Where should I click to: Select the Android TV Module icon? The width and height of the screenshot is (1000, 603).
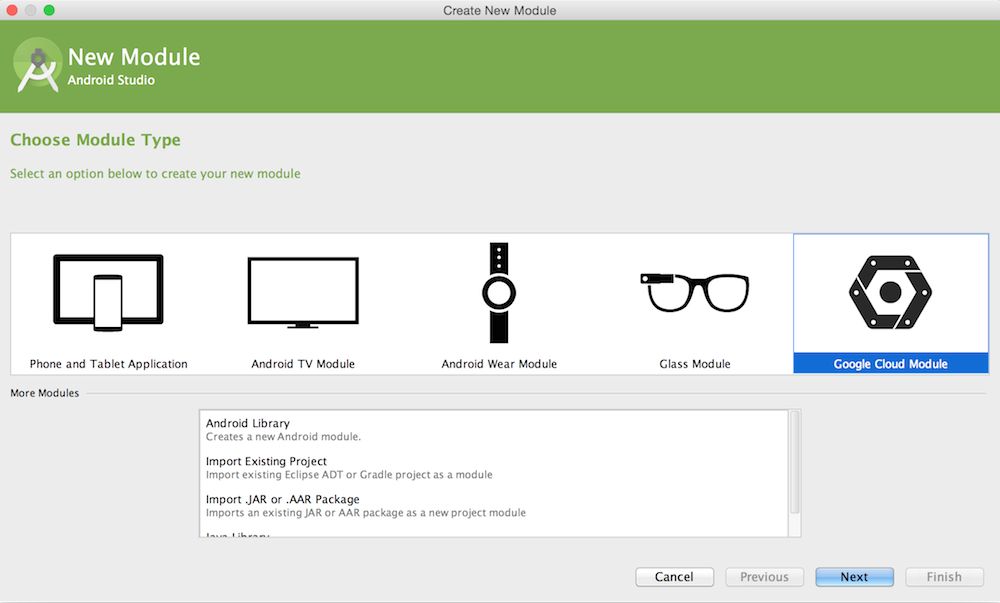(x=303, y=293)
